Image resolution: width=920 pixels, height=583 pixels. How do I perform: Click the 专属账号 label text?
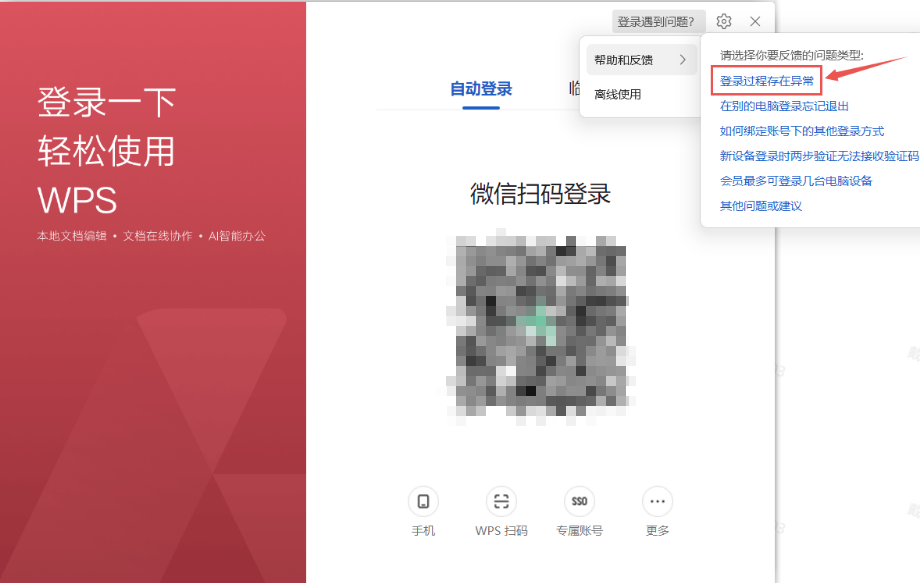pos(579,531)
